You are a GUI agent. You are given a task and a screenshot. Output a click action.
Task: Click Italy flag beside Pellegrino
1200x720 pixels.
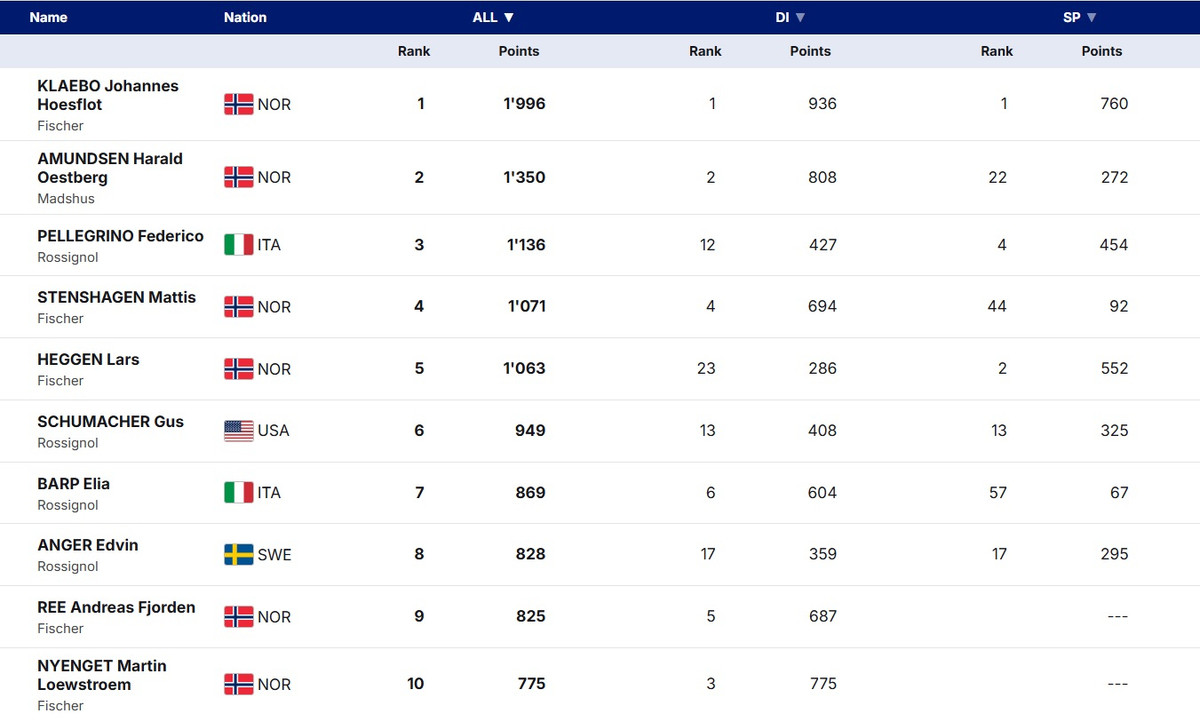click(x=238, y=245)
